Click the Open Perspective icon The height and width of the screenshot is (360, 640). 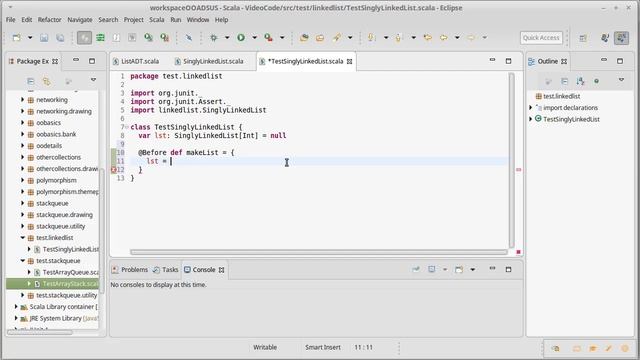click(583, 38)
